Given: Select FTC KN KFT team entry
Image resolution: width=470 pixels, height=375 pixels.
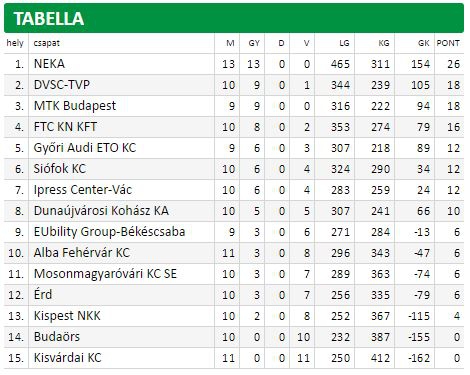Looking at the screenshot, I should (65, 127).
